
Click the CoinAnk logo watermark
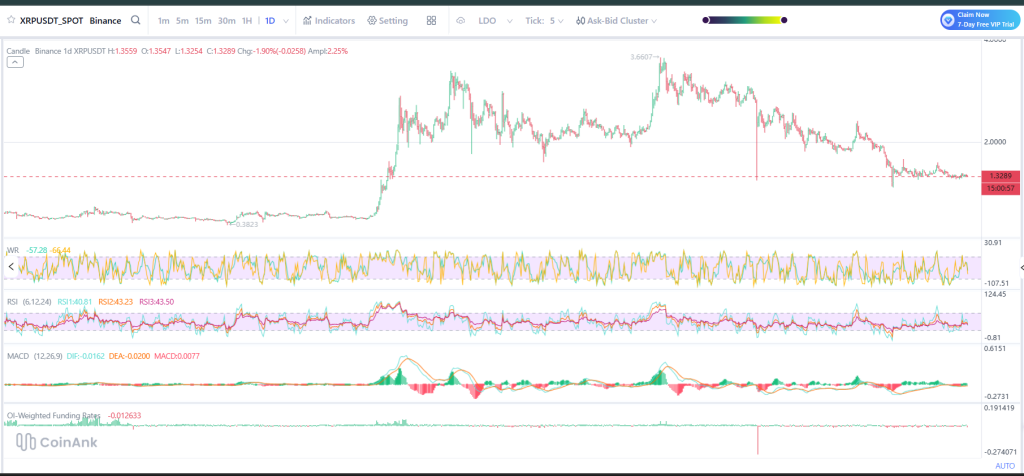(x=57, y=443)
